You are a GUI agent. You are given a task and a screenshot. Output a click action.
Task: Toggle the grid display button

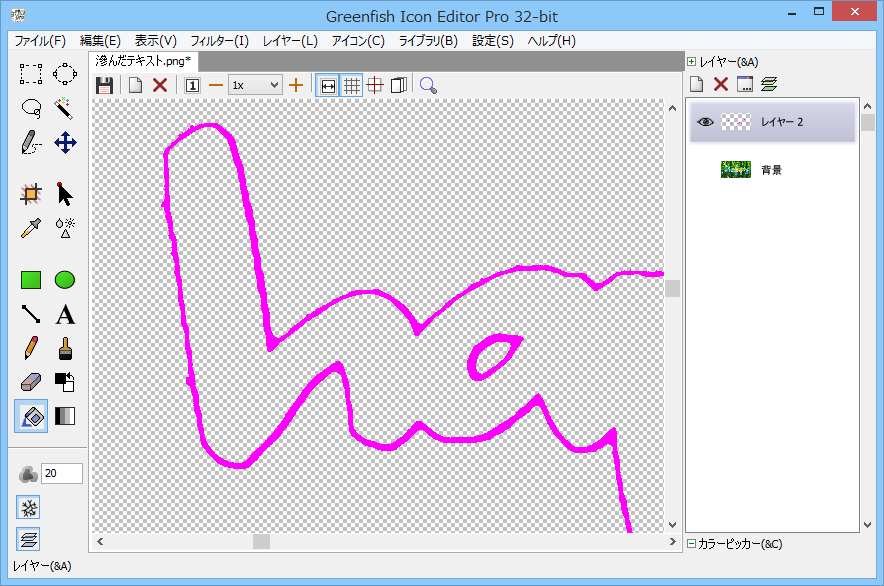click(352, 85)
